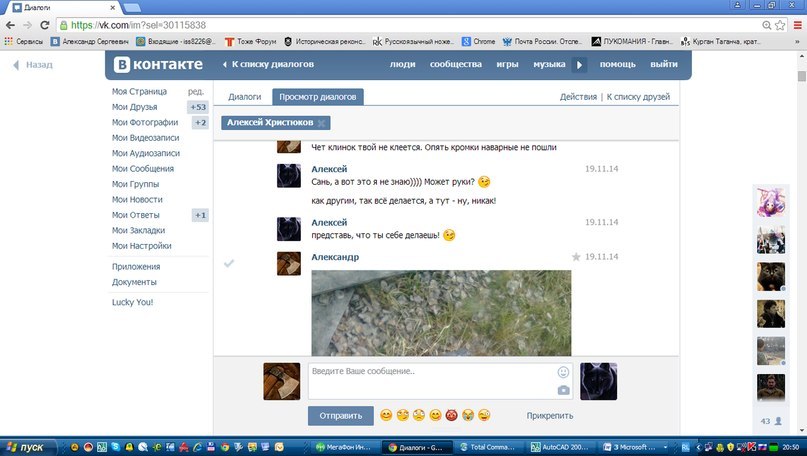This screenshot has height=456, width=807.
Task: Switch to the Диалоги tab
Action: tap(244, 97)
